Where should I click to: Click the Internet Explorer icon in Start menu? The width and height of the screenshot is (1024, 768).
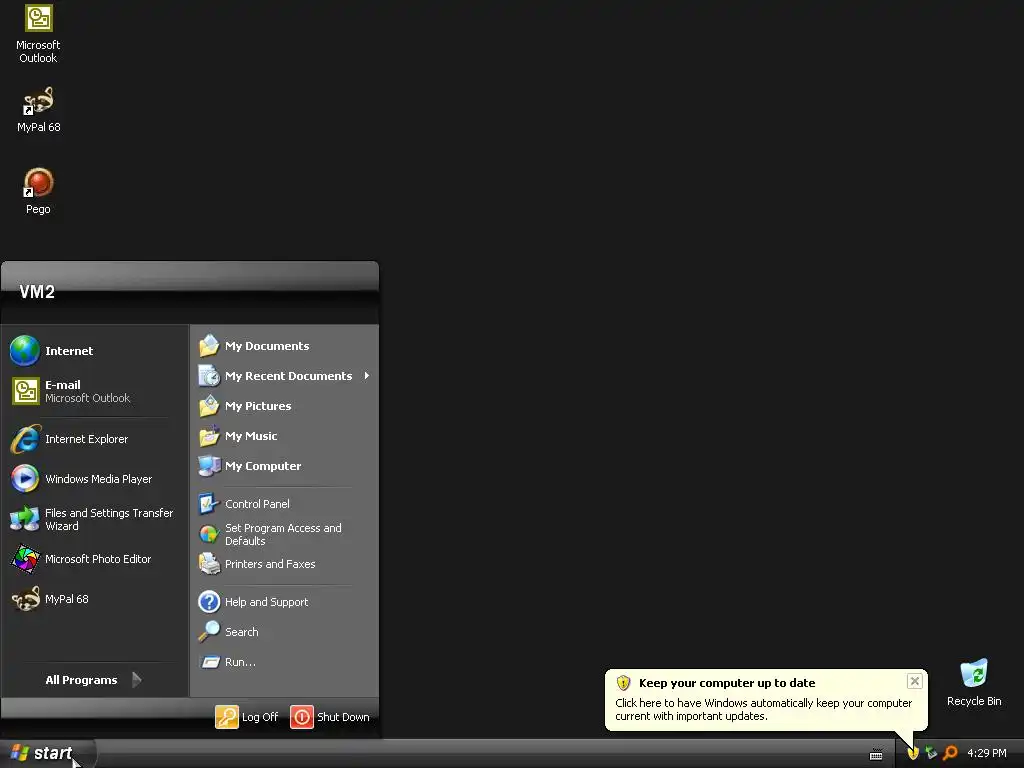click(25, 439)
